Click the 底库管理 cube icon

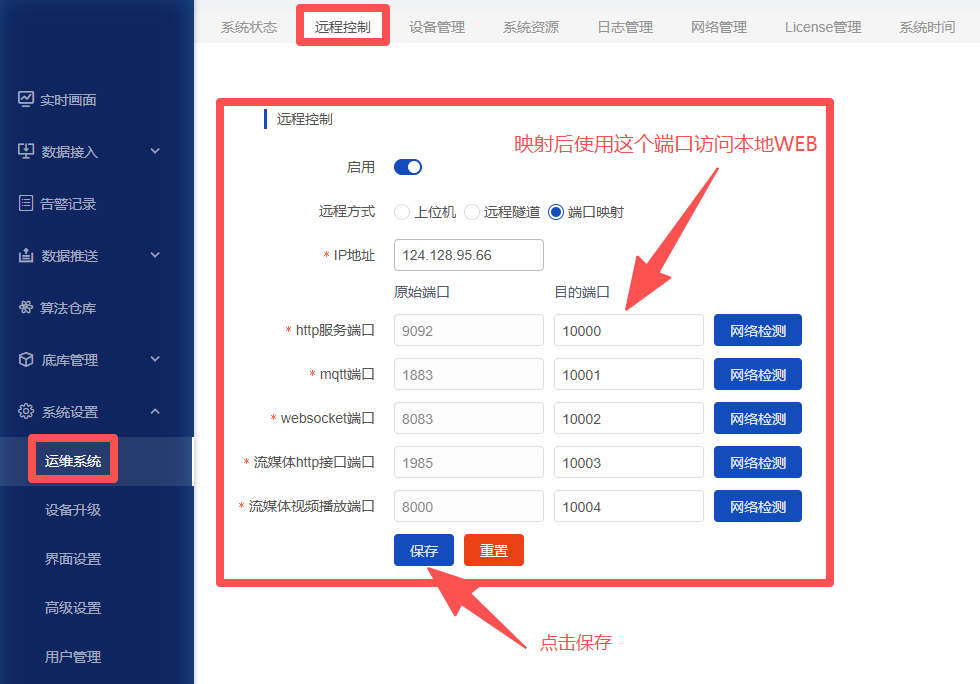[26, 360]
